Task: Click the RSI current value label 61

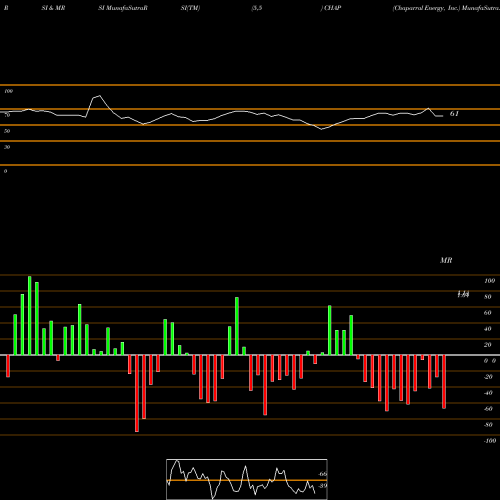Action: pos(454,114)
